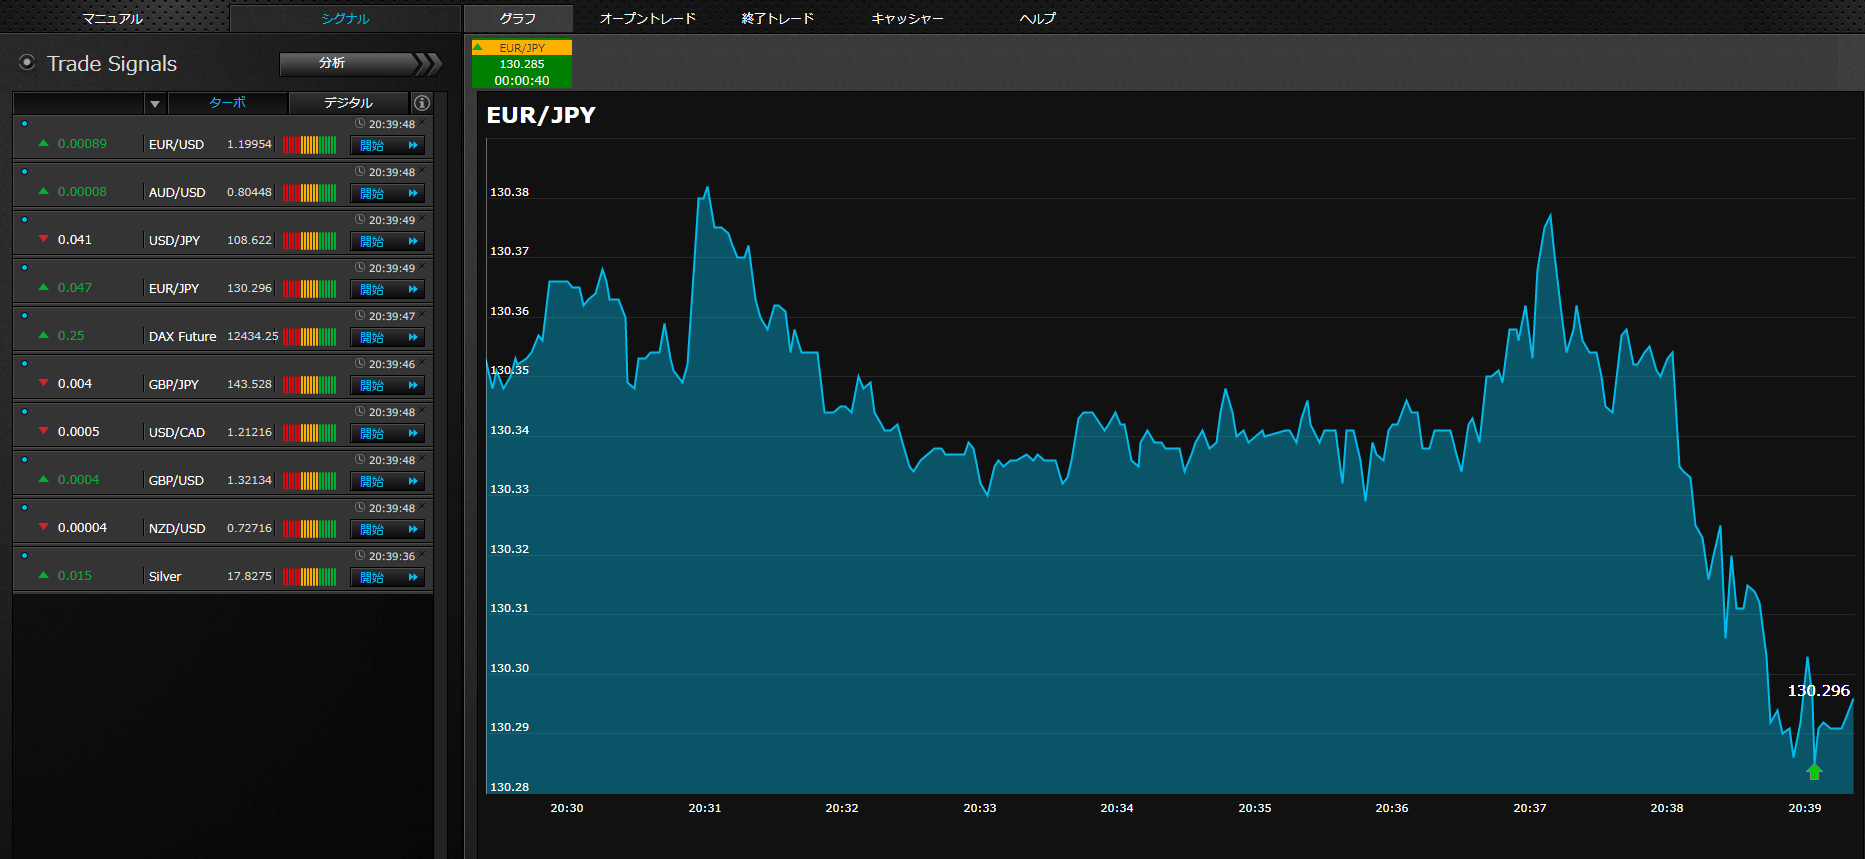1865x859 pixels.
Task: Click clock icon on USD/JPY signal
Action: point(360,220)
